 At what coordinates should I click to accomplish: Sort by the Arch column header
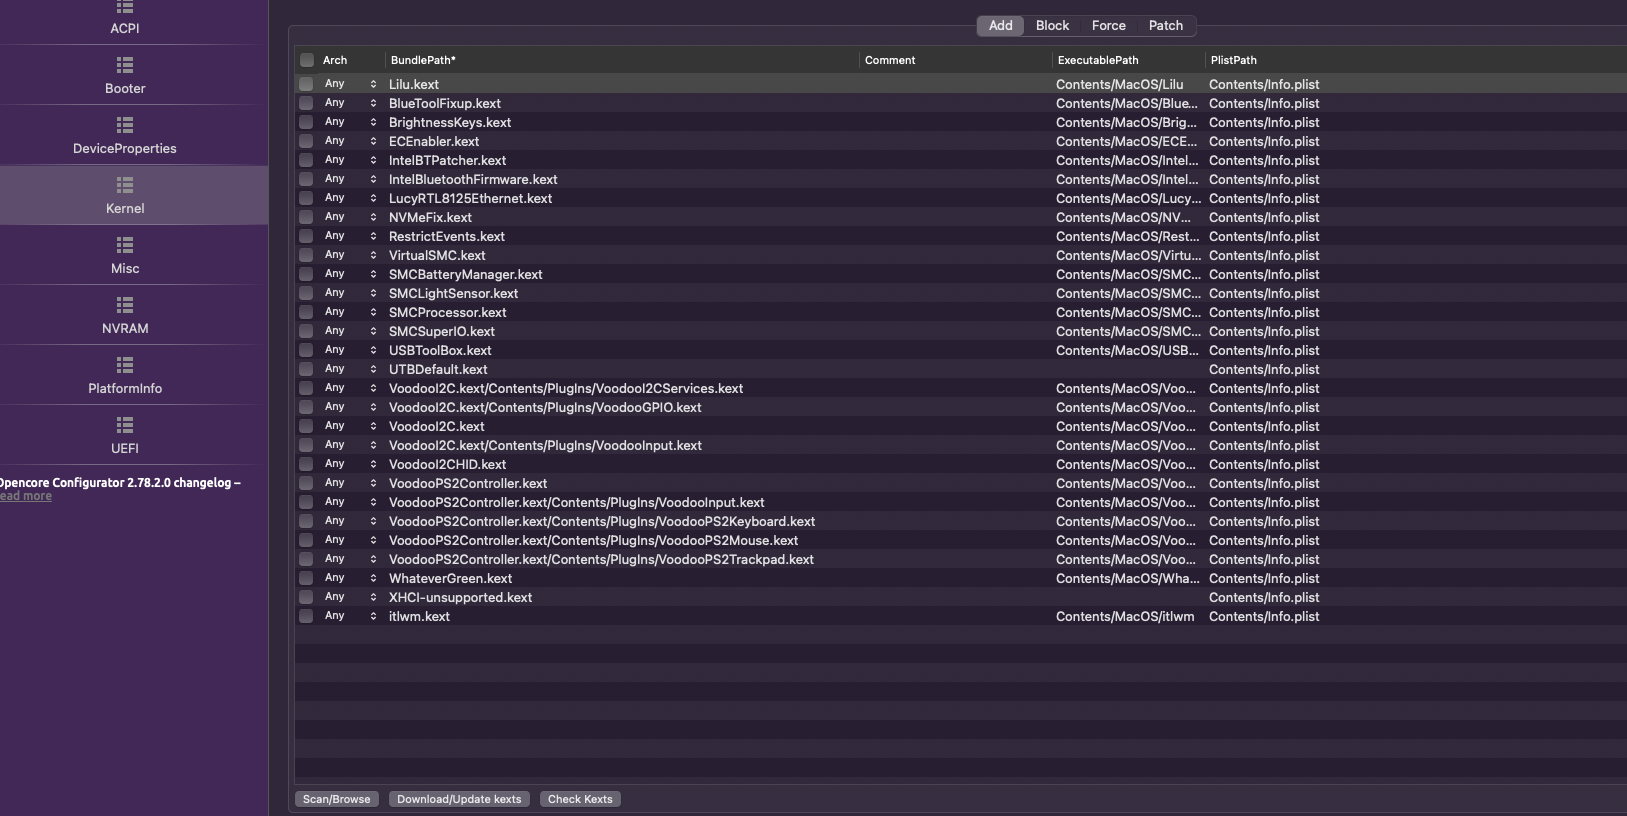click(350, 60)
